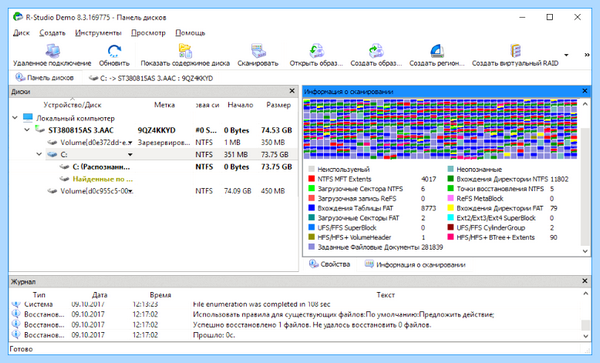Open dropdown arrow next to C: partition
This screenshot has height=363, width=600.
[x=130, y=155]
